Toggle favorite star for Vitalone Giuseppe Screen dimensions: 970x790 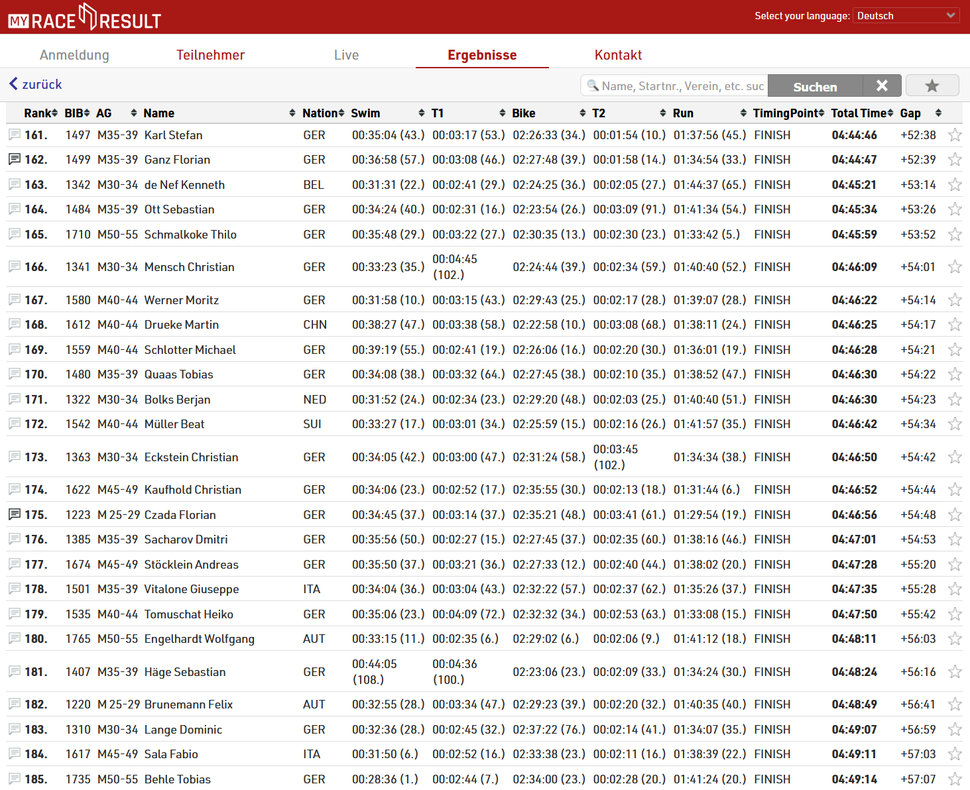tap(955, 589)
